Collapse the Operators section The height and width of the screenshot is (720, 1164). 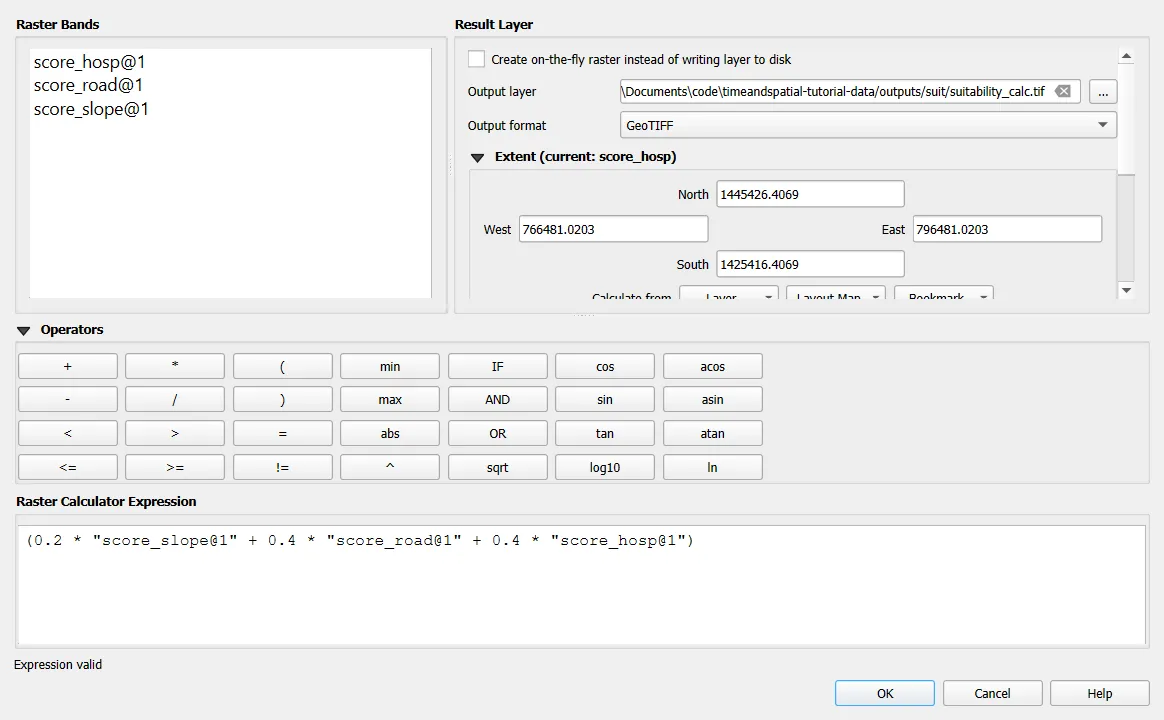[x=24, y=330]
